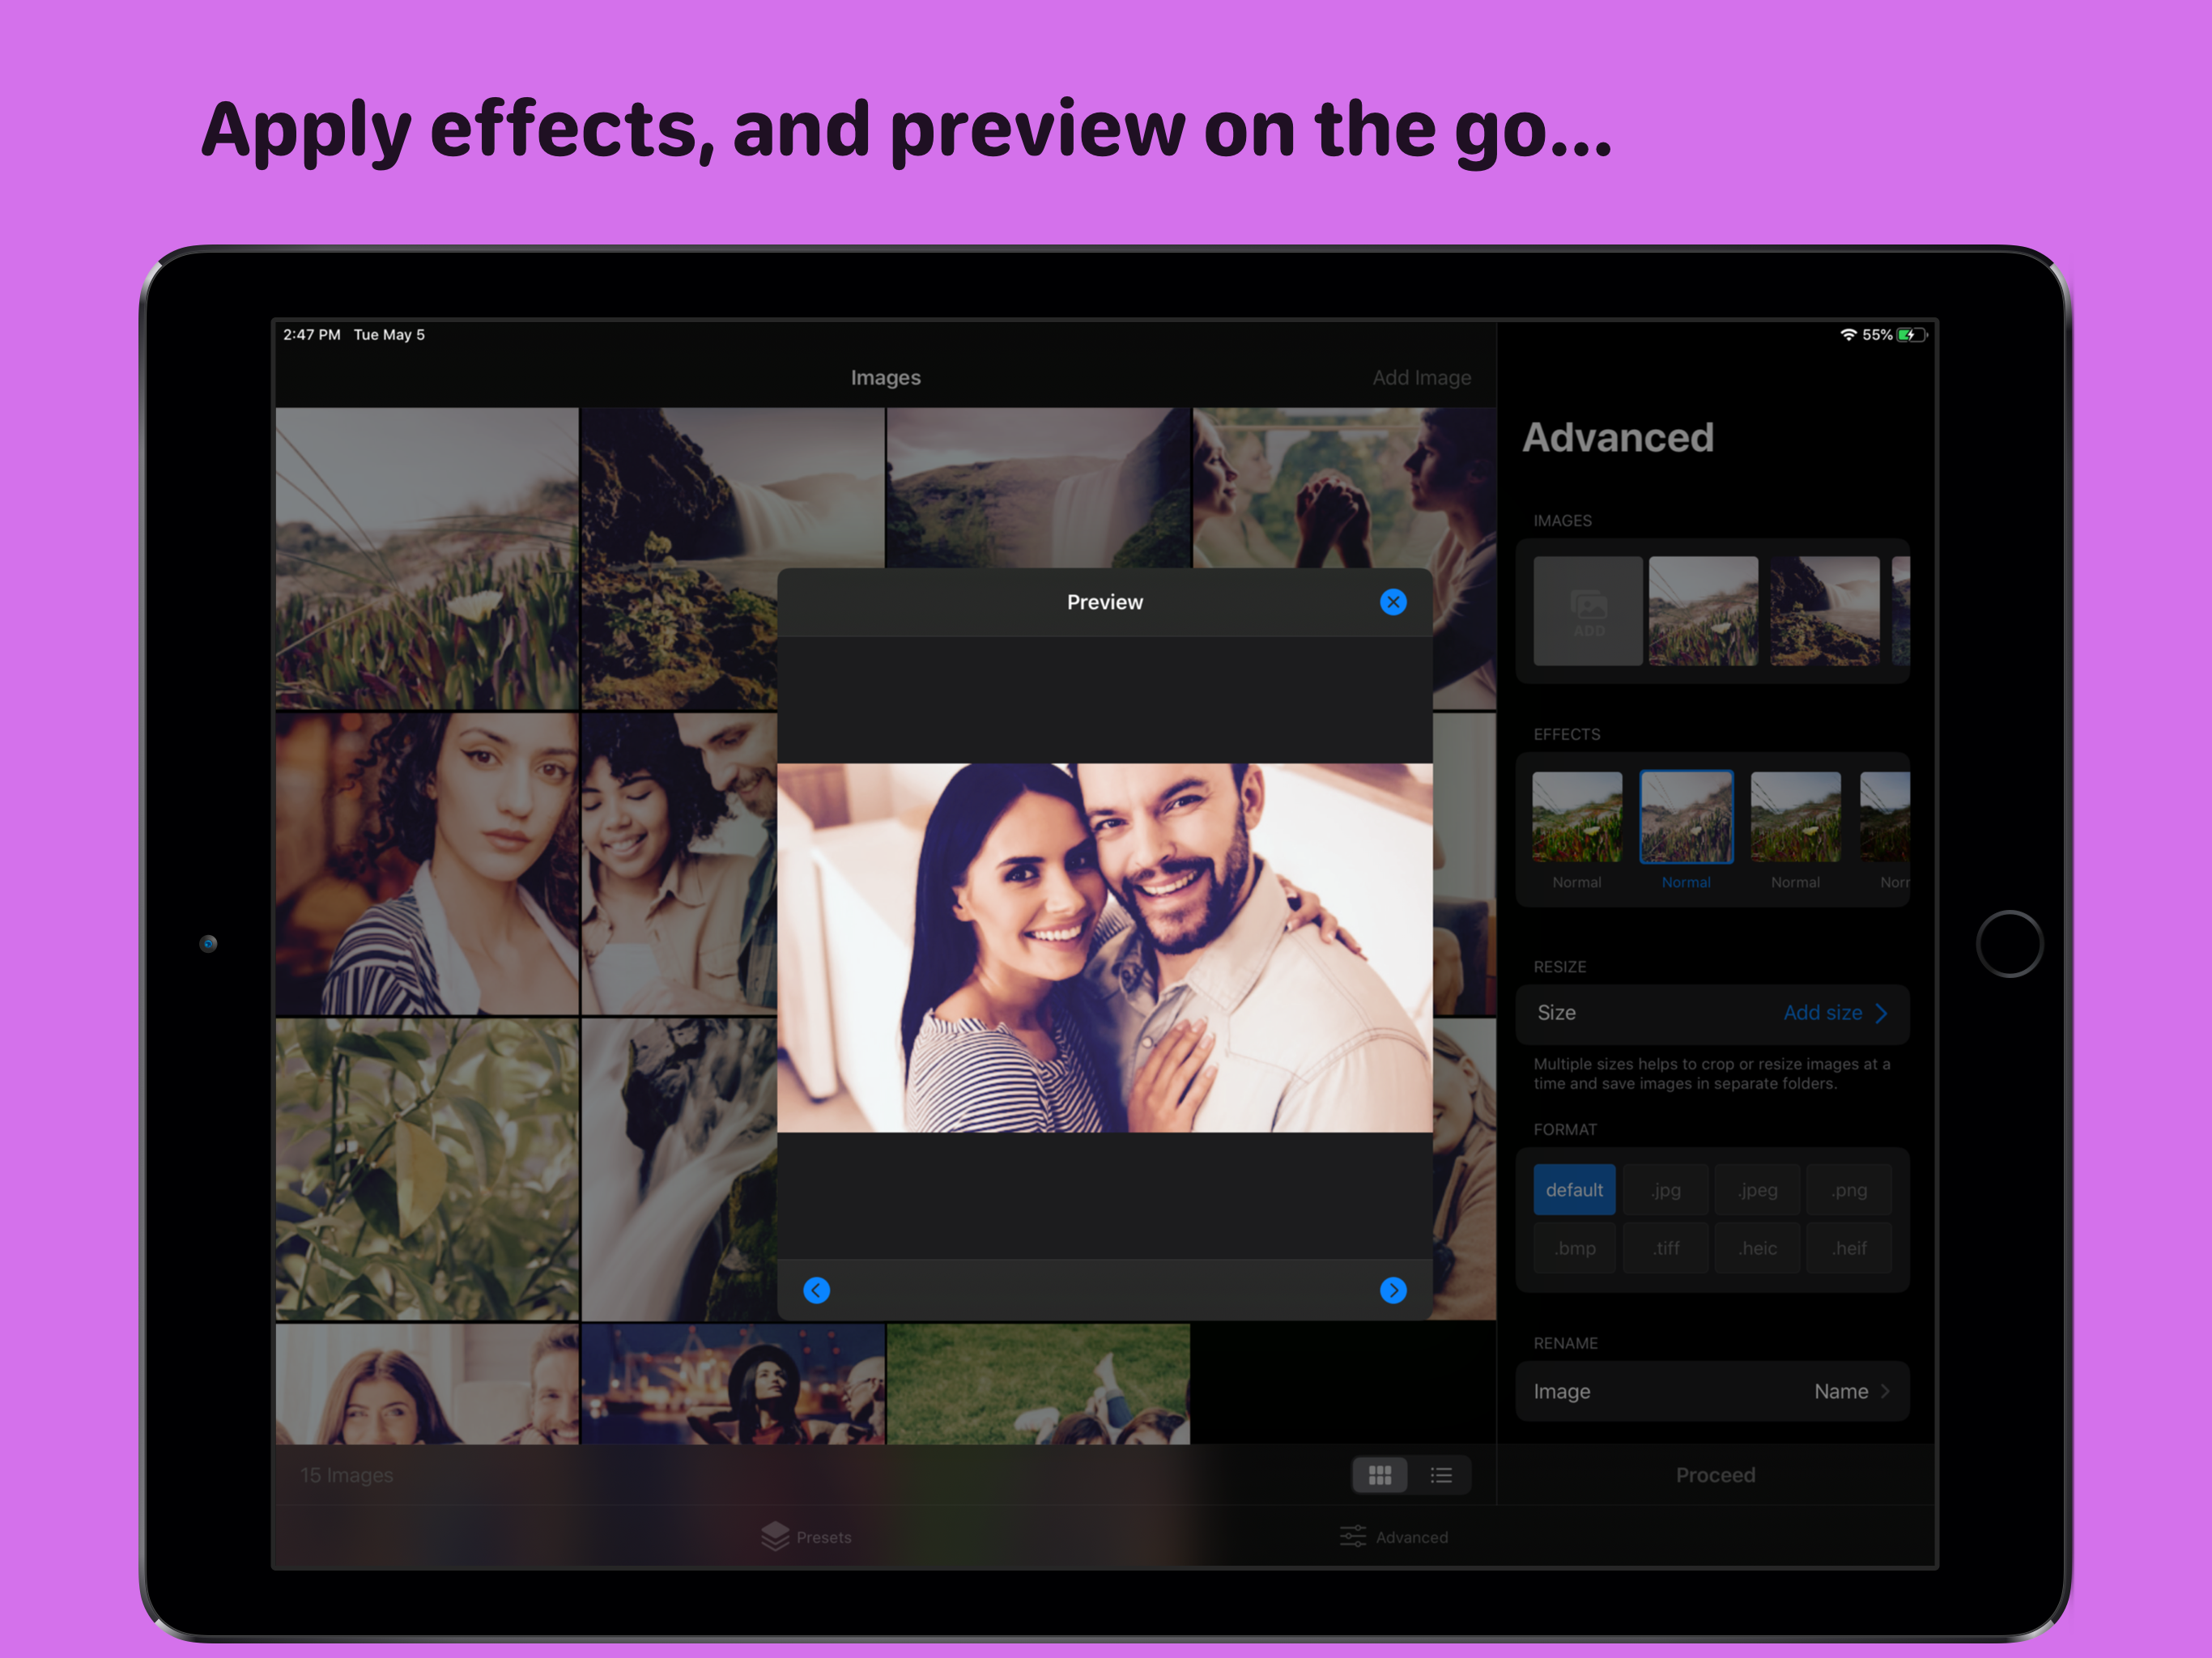Open the Presets tab
The height and width of the screenshot is (1658, 2212).
coord(806,1537)
